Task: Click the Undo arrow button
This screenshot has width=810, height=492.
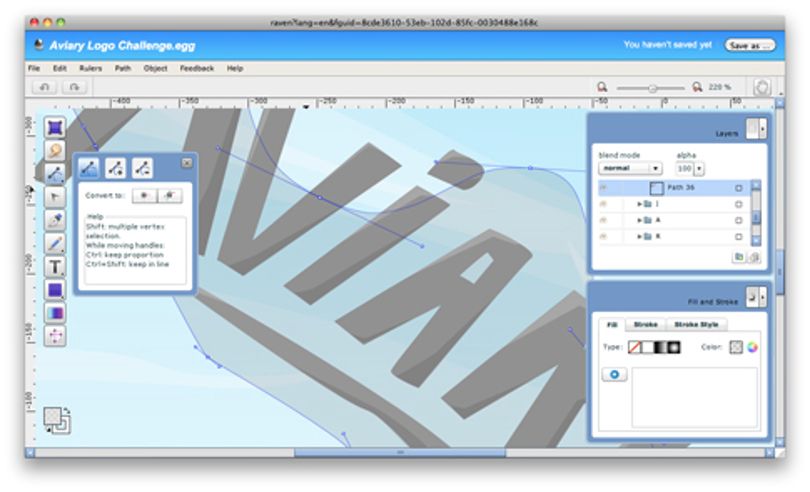Action: pos(44,87)
